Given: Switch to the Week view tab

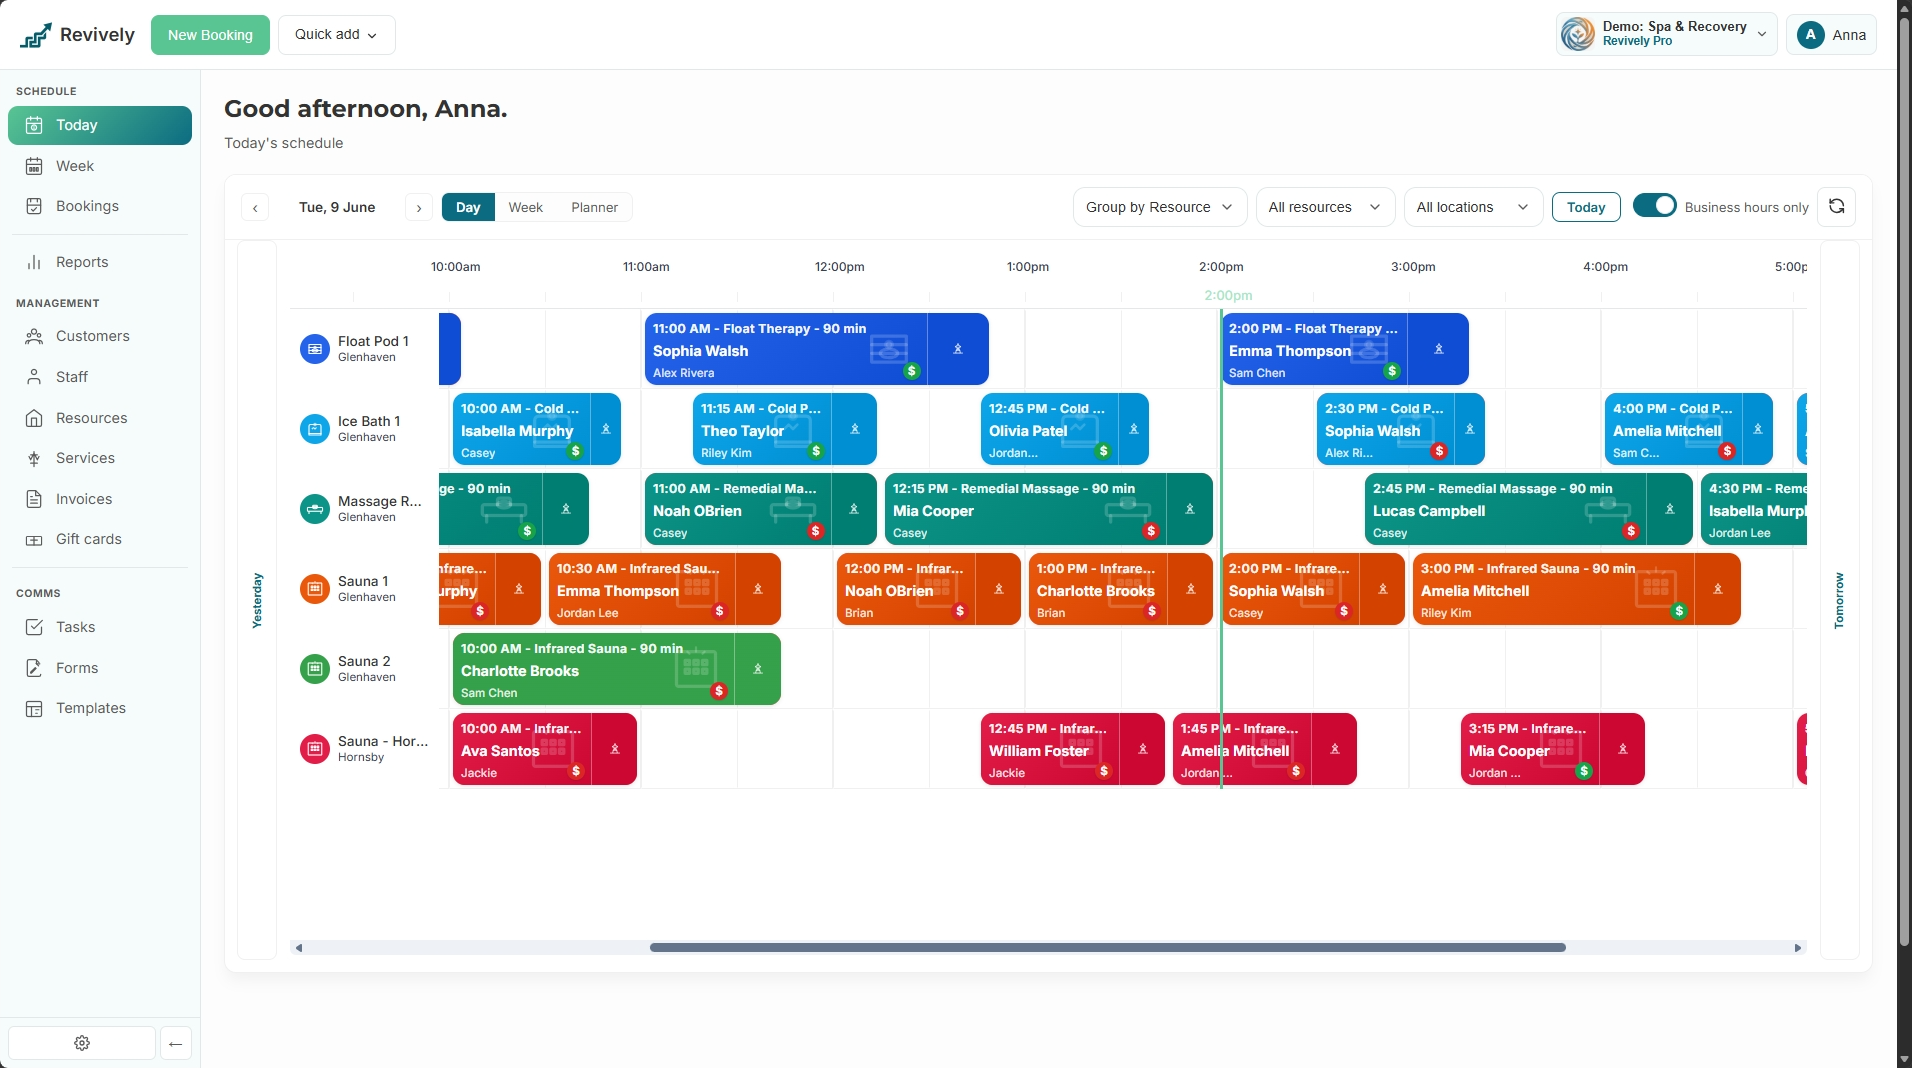Looking at the screenshot, I should [x=526, y=207].
